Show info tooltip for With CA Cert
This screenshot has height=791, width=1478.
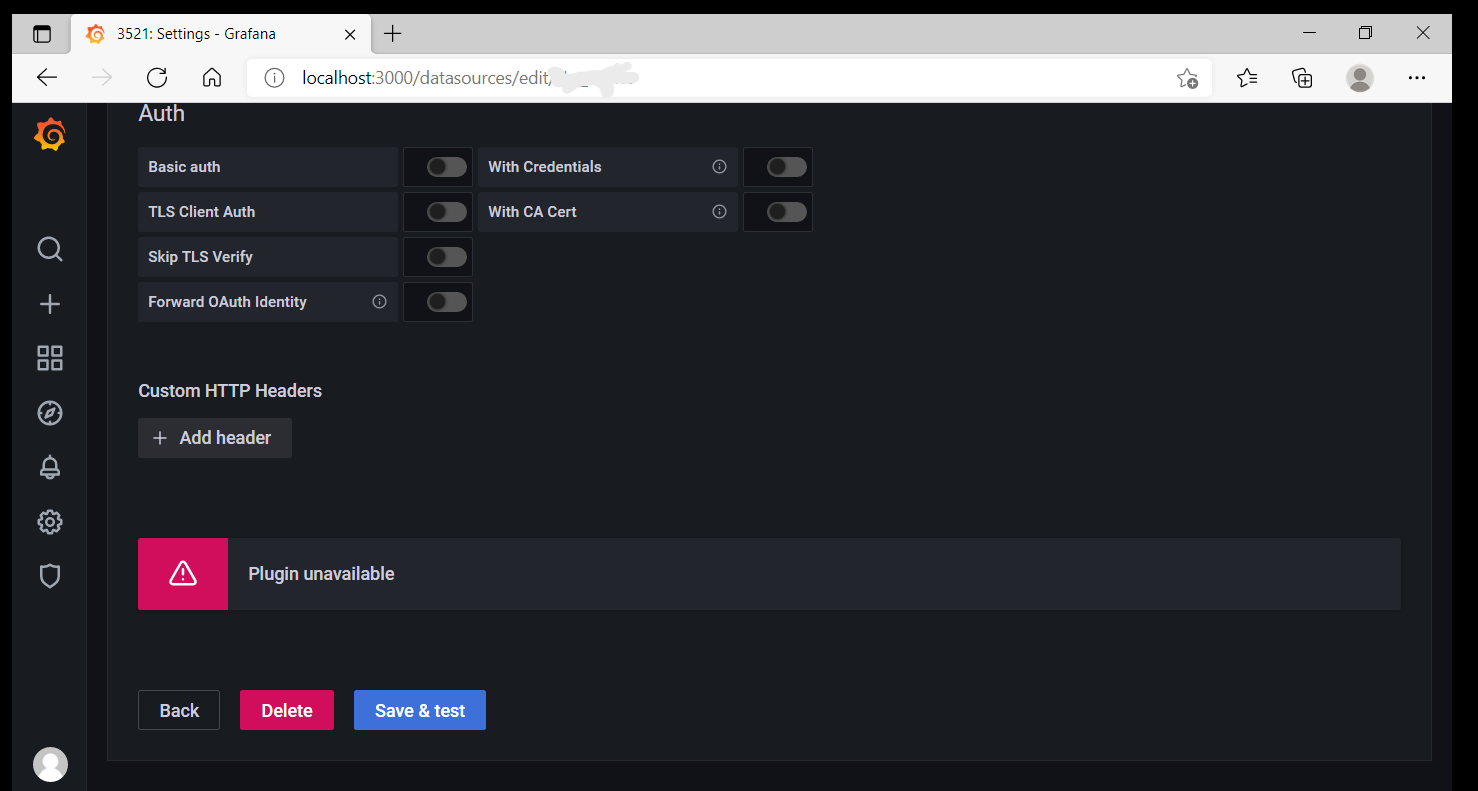click(719, 212)
